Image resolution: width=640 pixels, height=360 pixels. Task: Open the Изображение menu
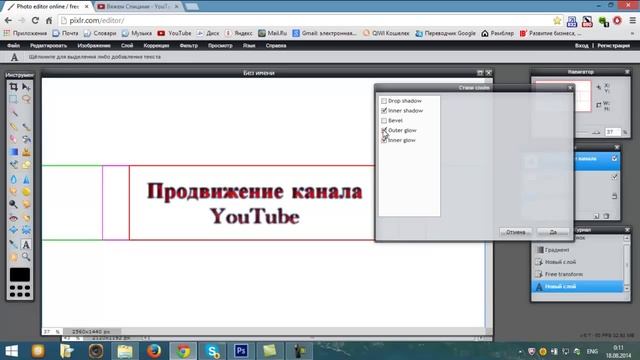coord(94,46)
